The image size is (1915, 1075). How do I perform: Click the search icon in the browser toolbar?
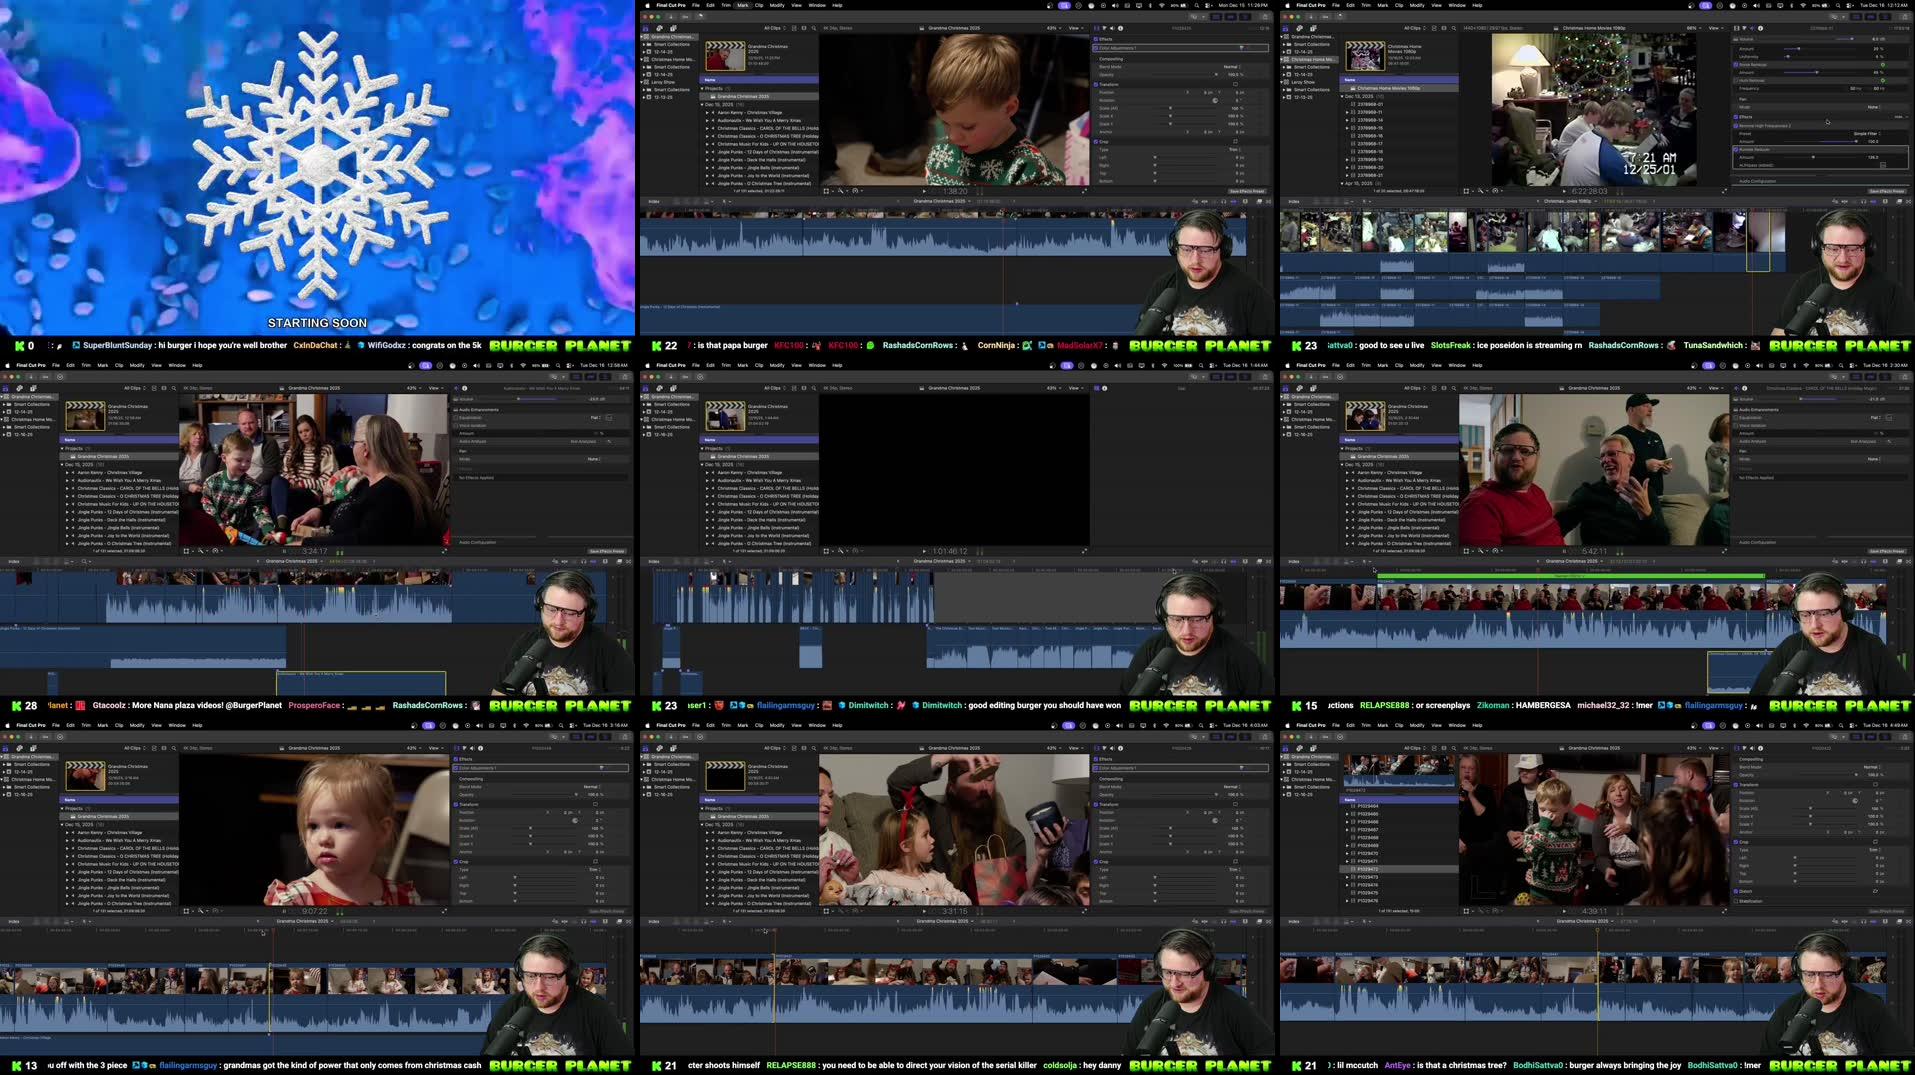pyautogui.click(x=814, y=28)
